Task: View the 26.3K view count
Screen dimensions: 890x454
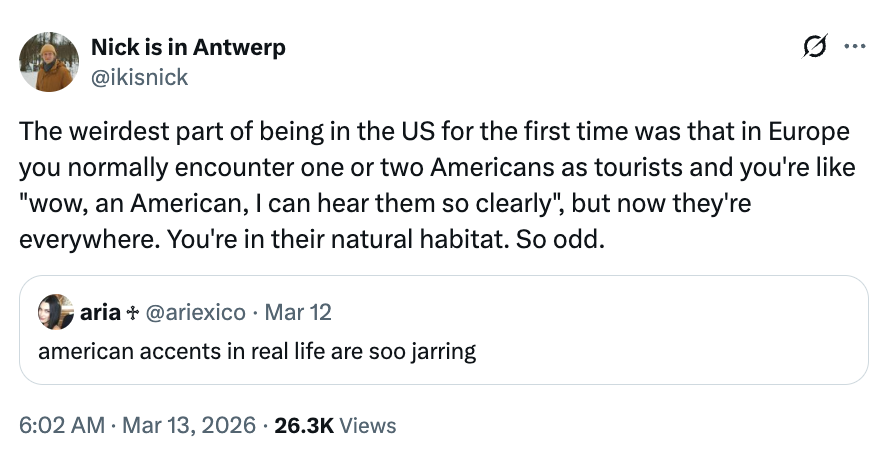Action: pos(304,425)
